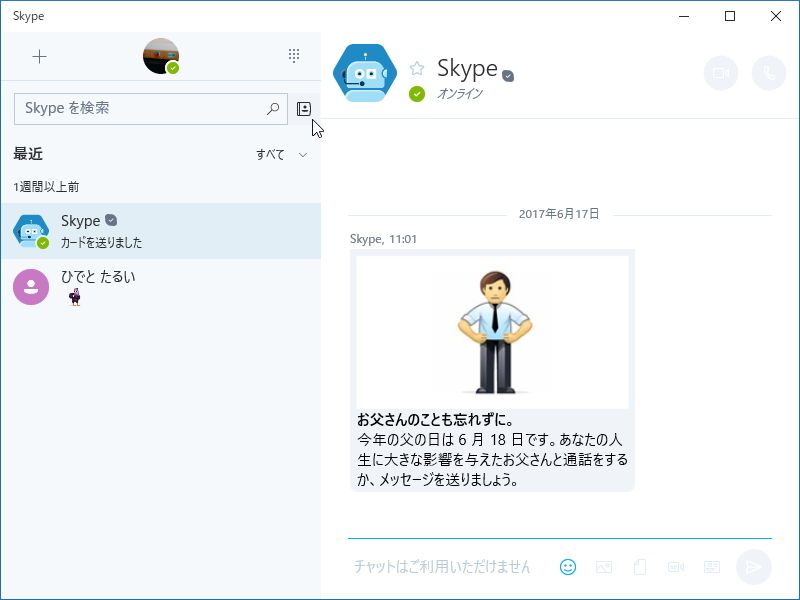Screen dimensions: 800x600
Task: Open the Skype bot profile picture in header
Action: 365,73
